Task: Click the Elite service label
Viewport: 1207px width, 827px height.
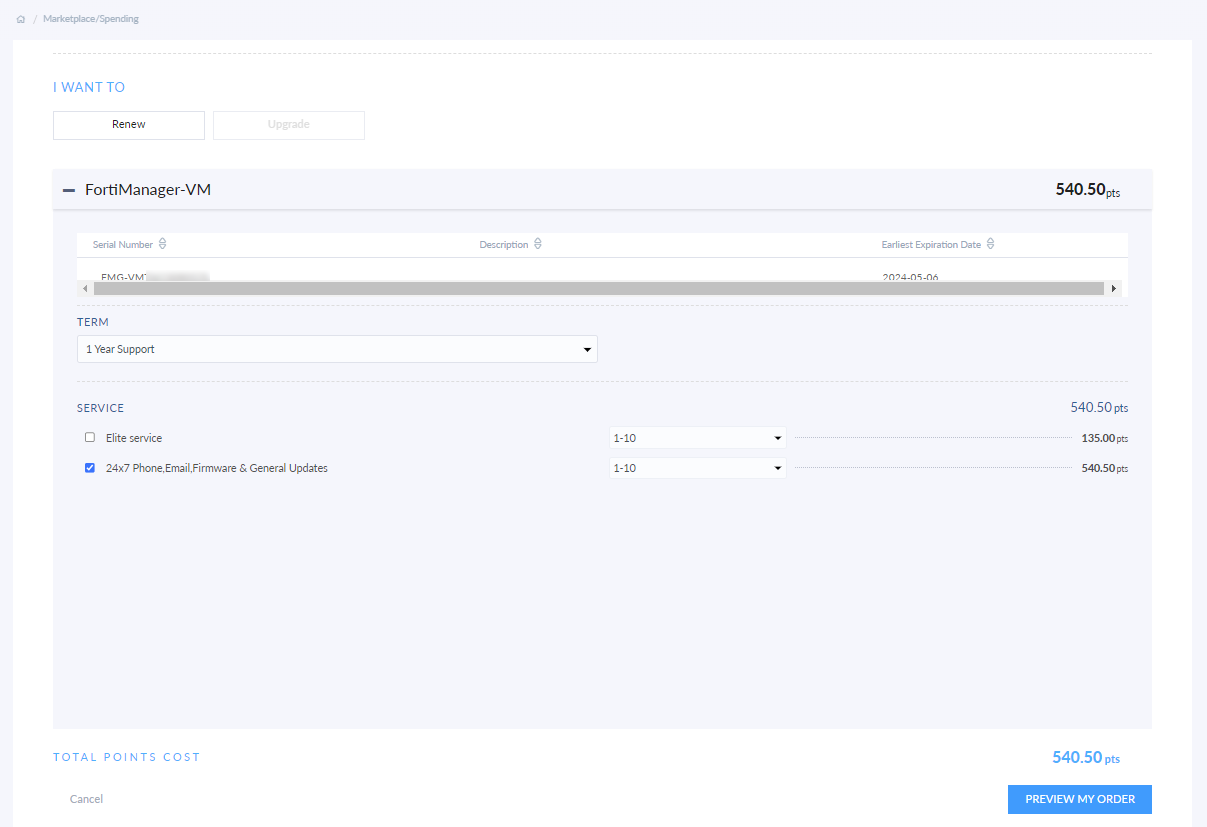Action: click(x=134, y=438)
